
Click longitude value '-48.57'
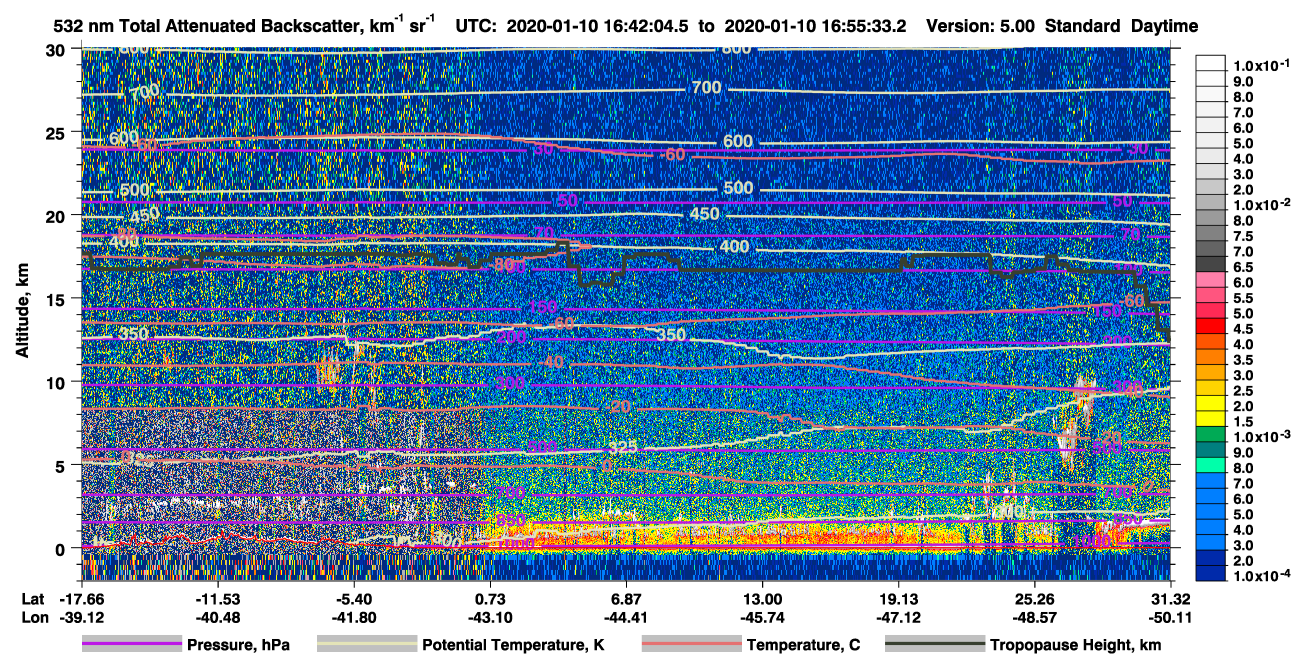[1034, 617]
